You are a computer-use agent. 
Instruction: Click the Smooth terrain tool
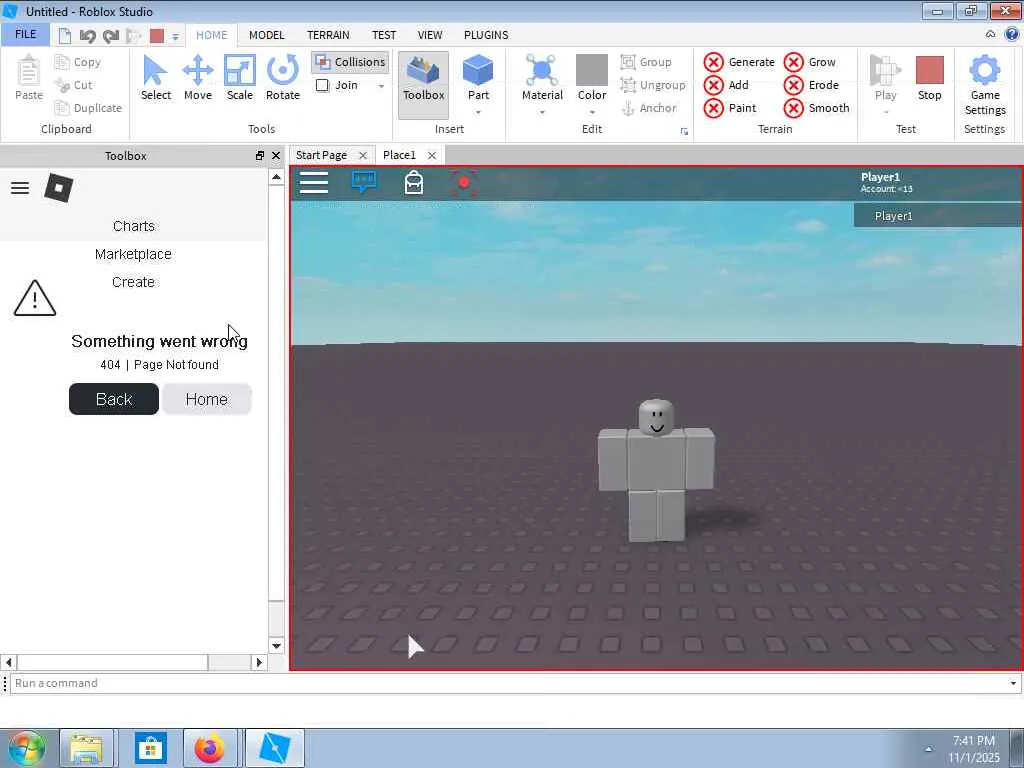click(x=816, y=108)
